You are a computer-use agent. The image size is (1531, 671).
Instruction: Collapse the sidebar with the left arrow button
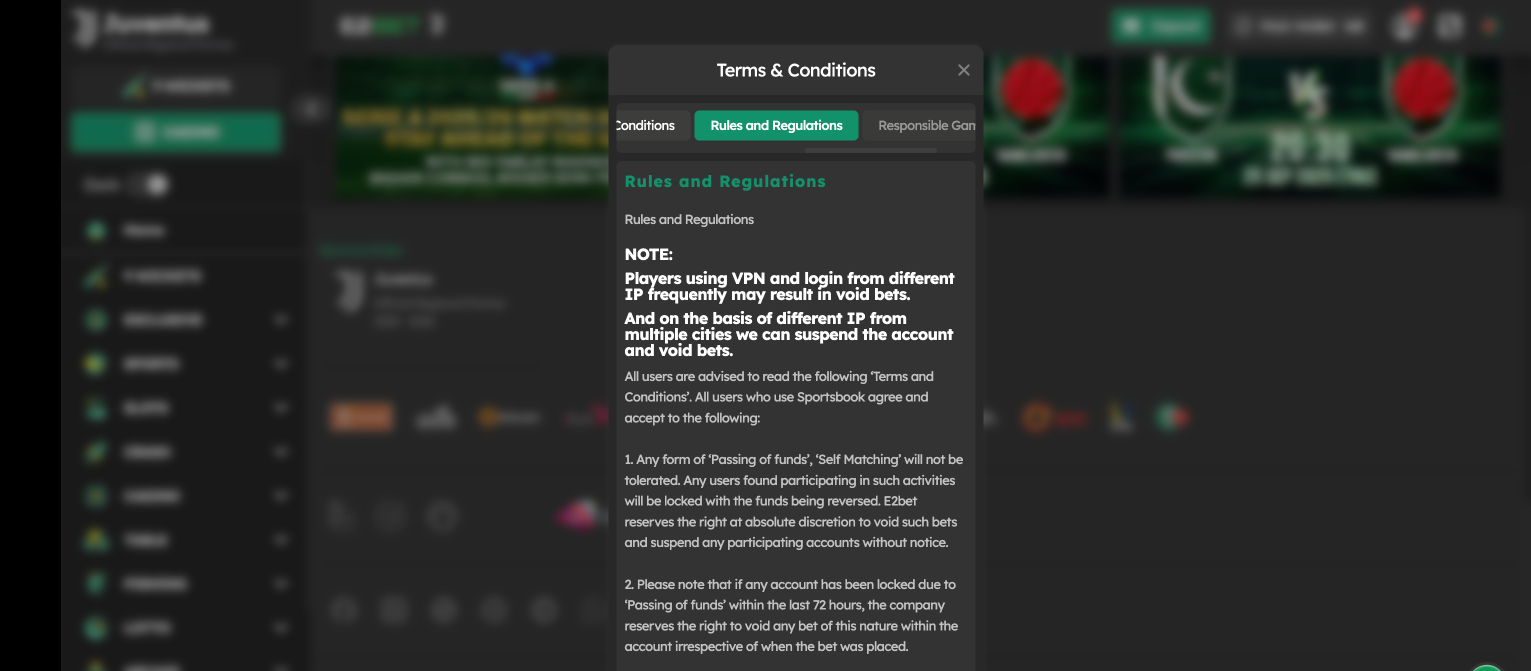pos(310,107)
